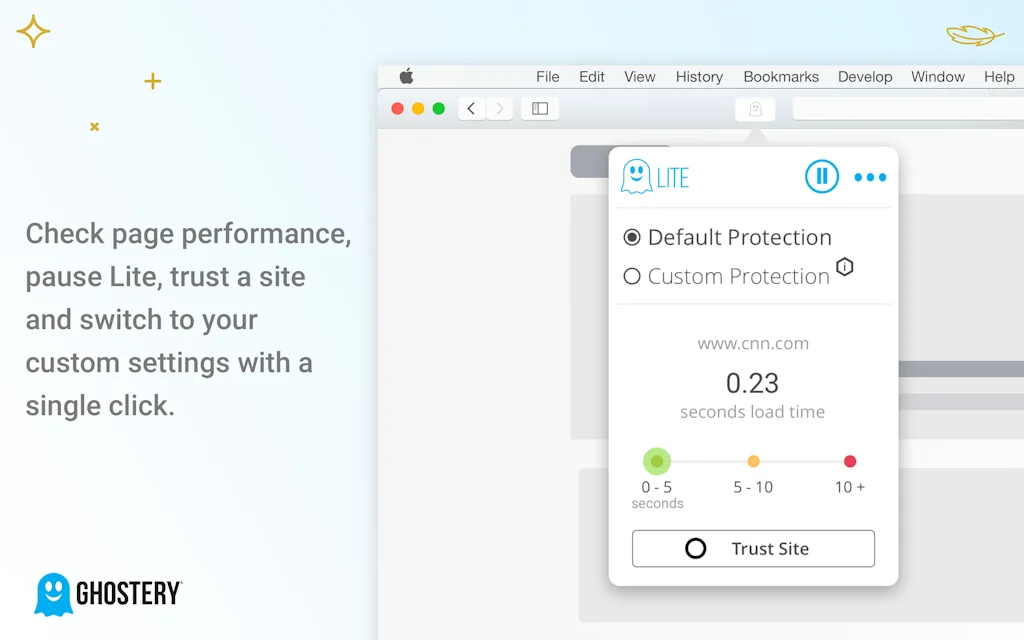Image resolution: width=1024 pixels, height=640 pixels.
Task: Click the Ghostery LITE ghost logo in the popup
Action: point(637,176)
